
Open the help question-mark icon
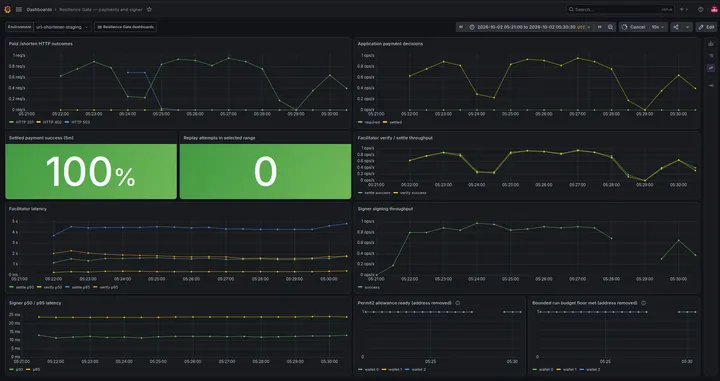(x=700, y=9)
